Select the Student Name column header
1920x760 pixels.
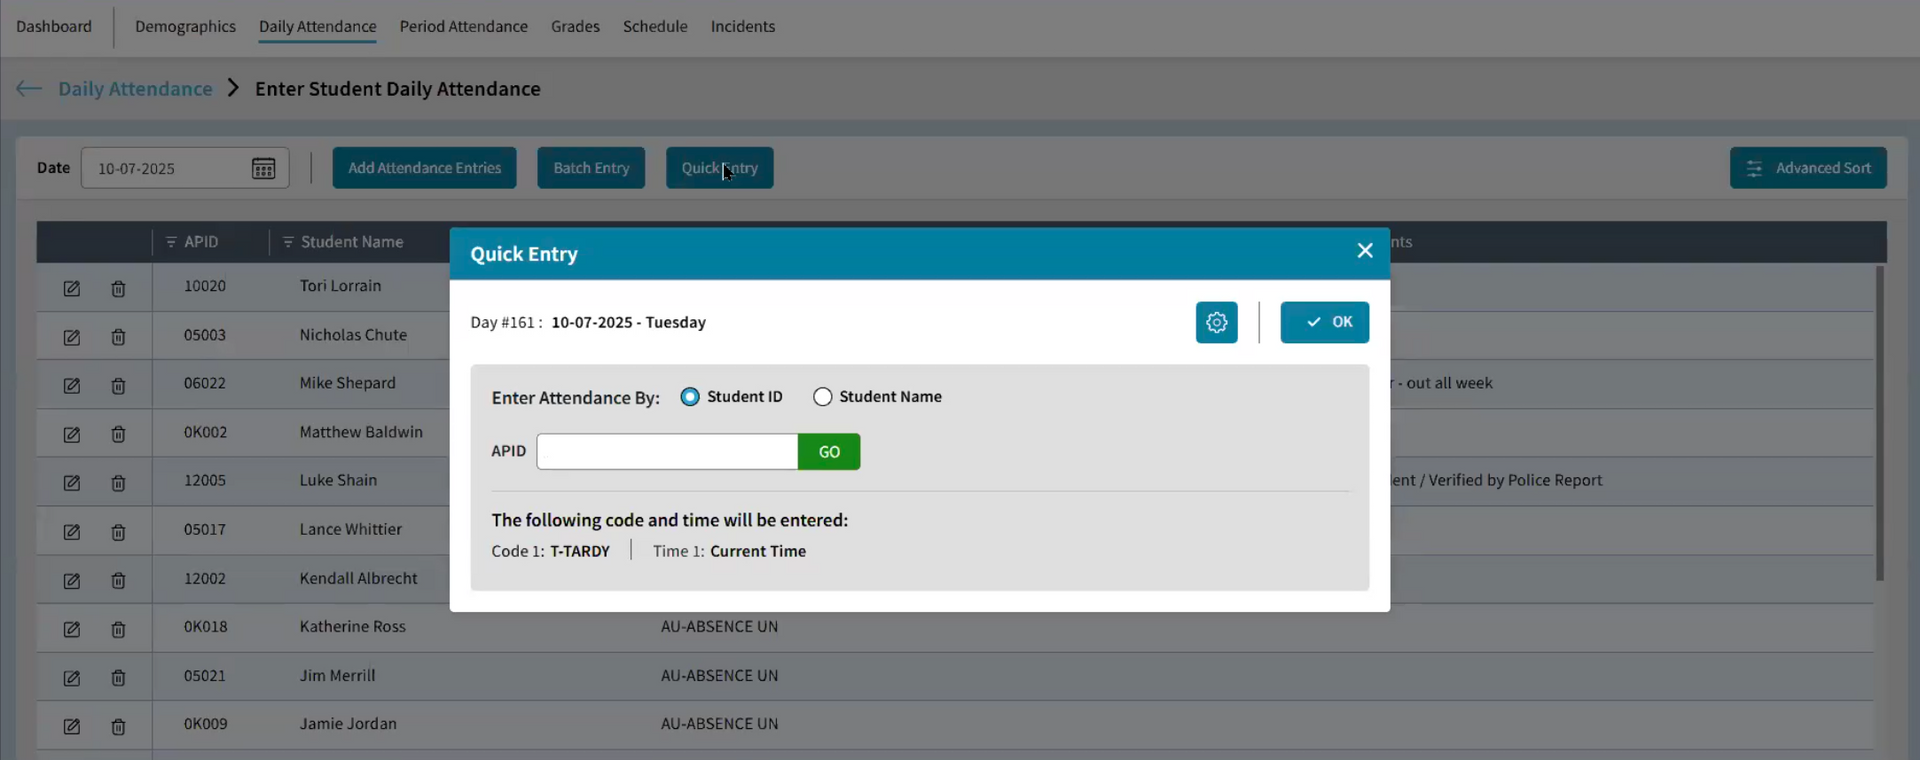(x=352, y=242)
